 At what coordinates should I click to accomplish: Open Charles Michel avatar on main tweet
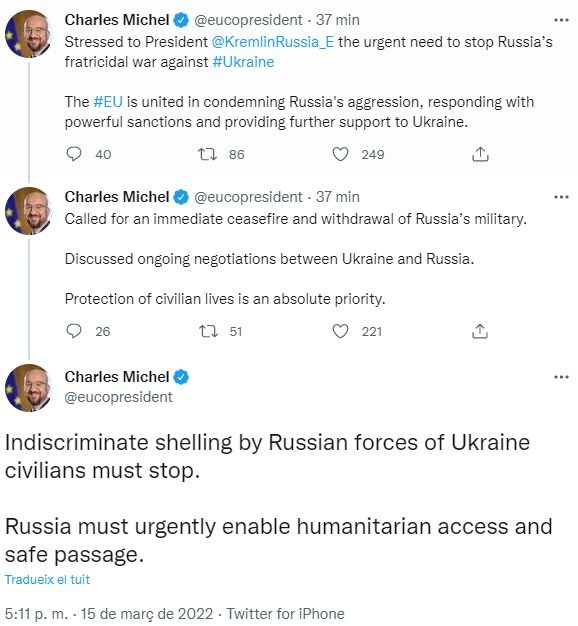point(28,388)
